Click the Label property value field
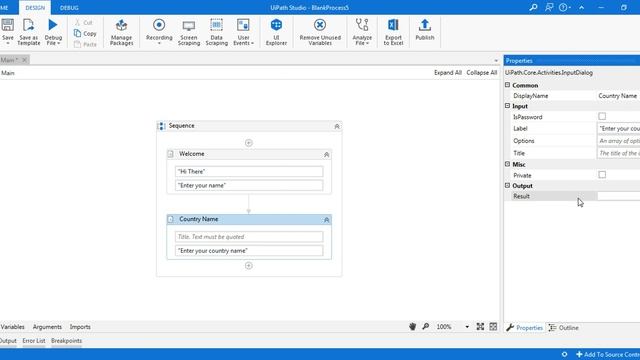Viewport: 640px width, 360px height. (x=618, y=128)
